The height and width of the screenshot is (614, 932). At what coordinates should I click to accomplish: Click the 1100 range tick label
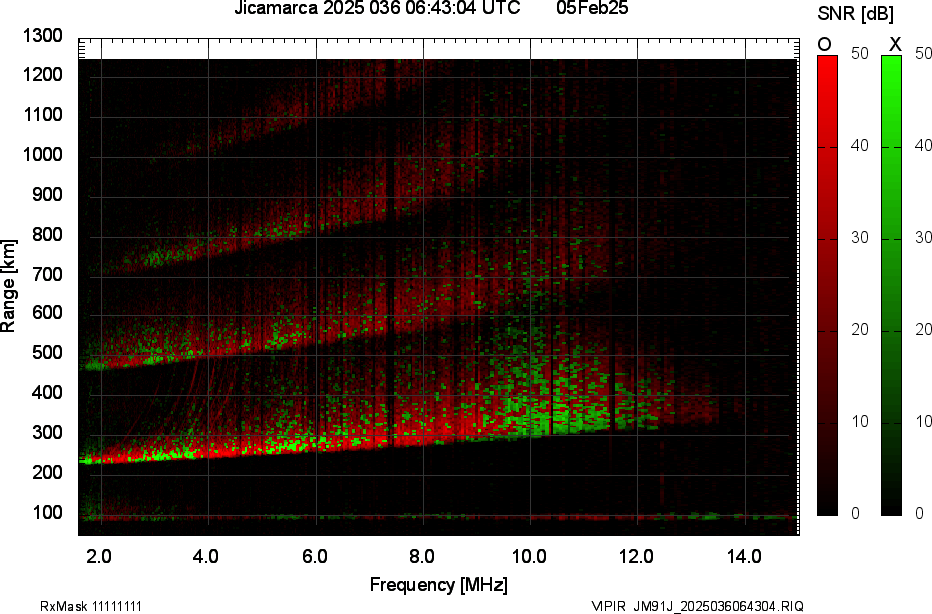click(43, 115)
